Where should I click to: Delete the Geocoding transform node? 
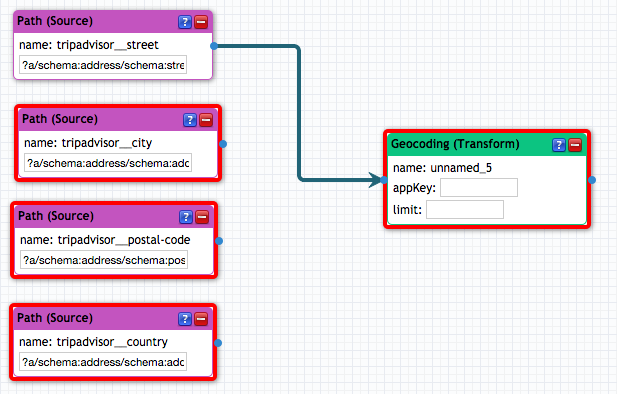tap(575, 145)
